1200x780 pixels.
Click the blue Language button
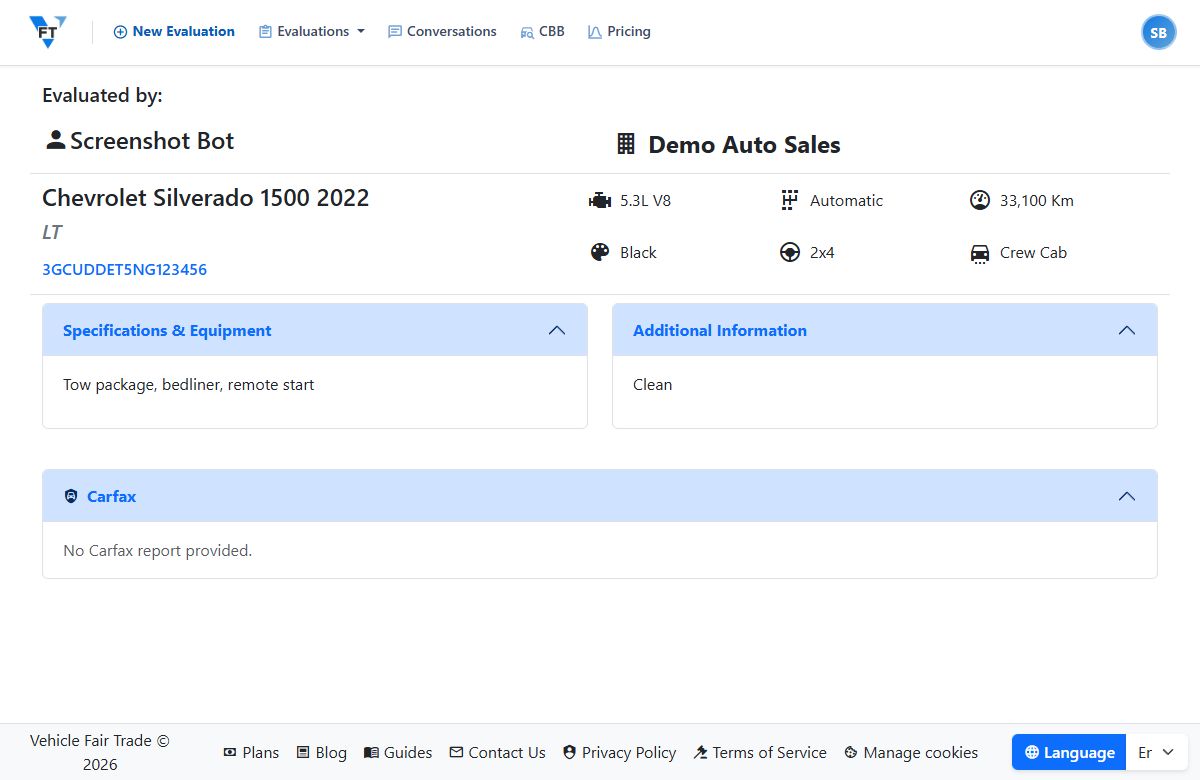pyautogui.click(x=1069, y=752)
